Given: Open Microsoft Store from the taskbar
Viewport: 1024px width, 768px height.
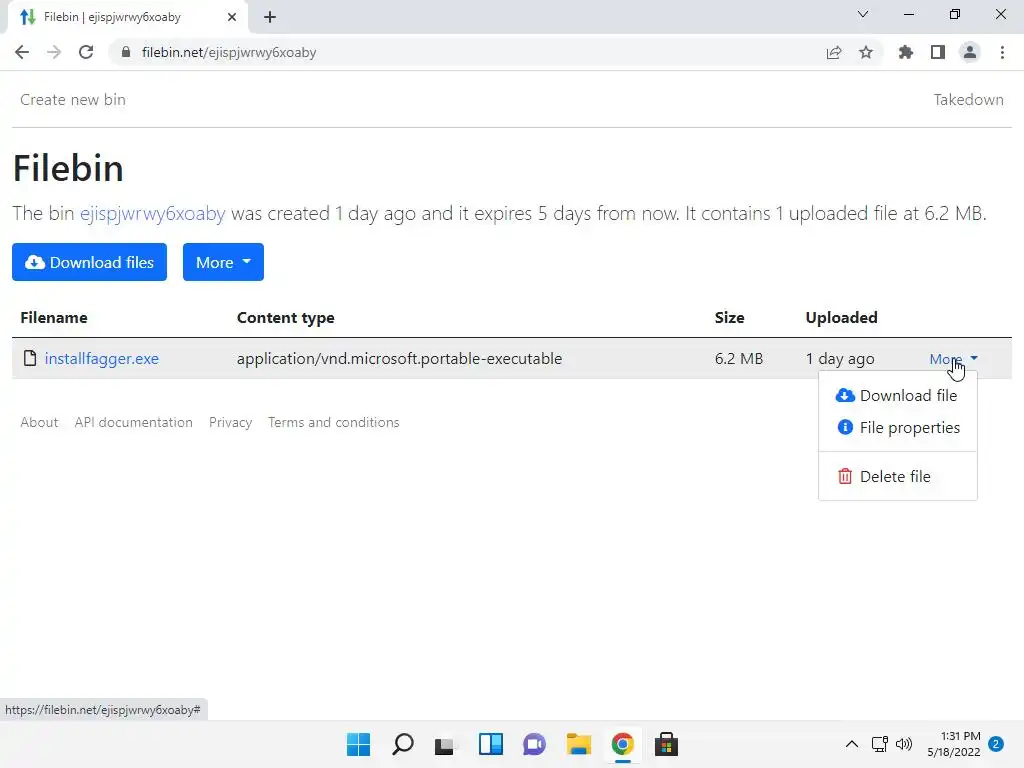Looking at the screenshot, I should tap(666, 744).
